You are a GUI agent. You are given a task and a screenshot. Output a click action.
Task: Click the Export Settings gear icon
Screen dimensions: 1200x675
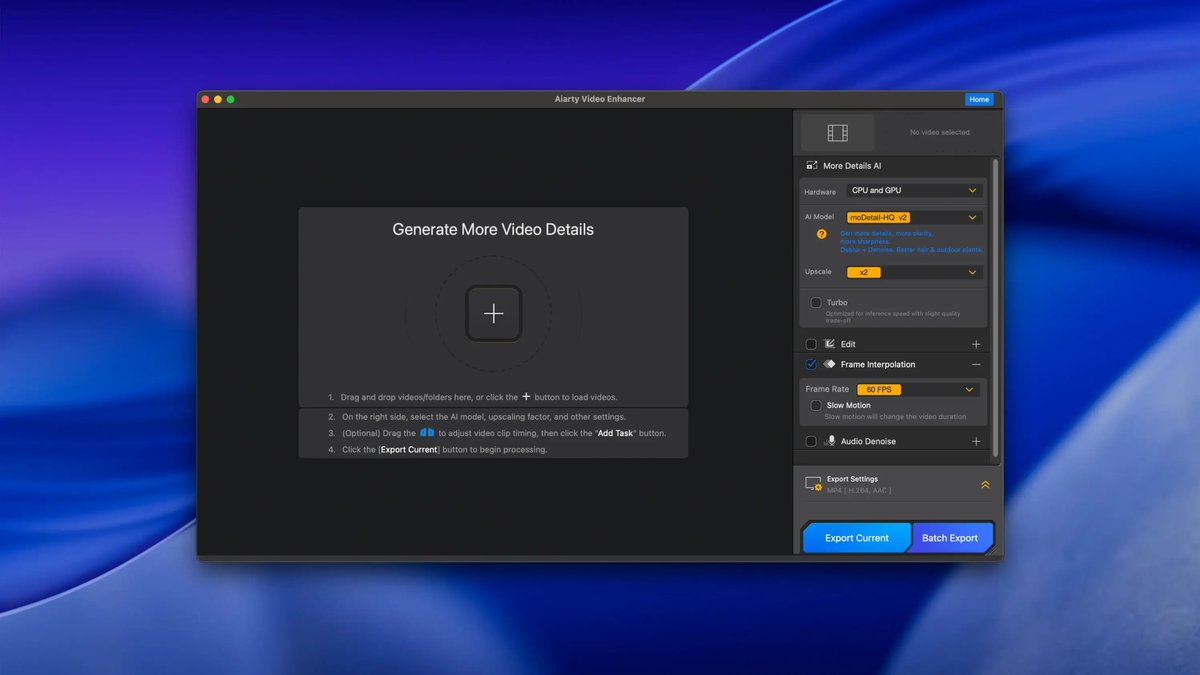[811, 483]
